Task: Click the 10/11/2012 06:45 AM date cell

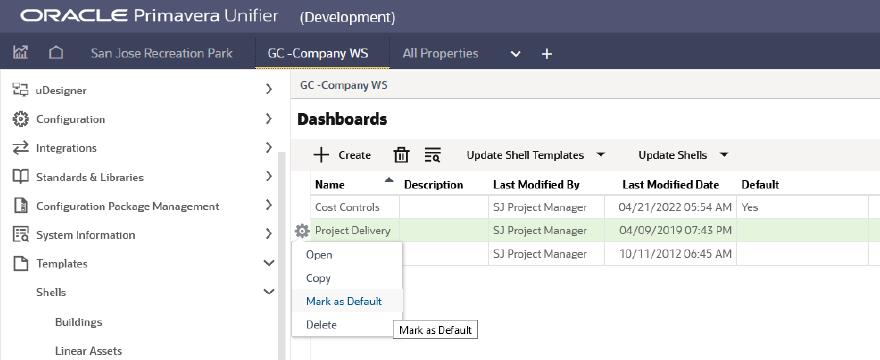Action: tap(675, 254)
